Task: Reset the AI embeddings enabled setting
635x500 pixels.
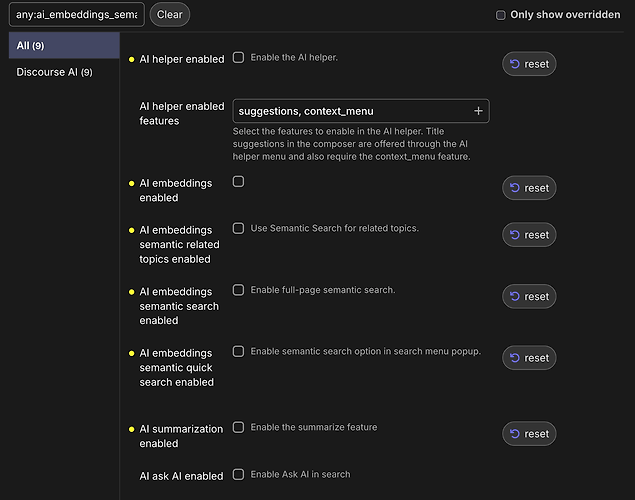Action: point(529,188)
